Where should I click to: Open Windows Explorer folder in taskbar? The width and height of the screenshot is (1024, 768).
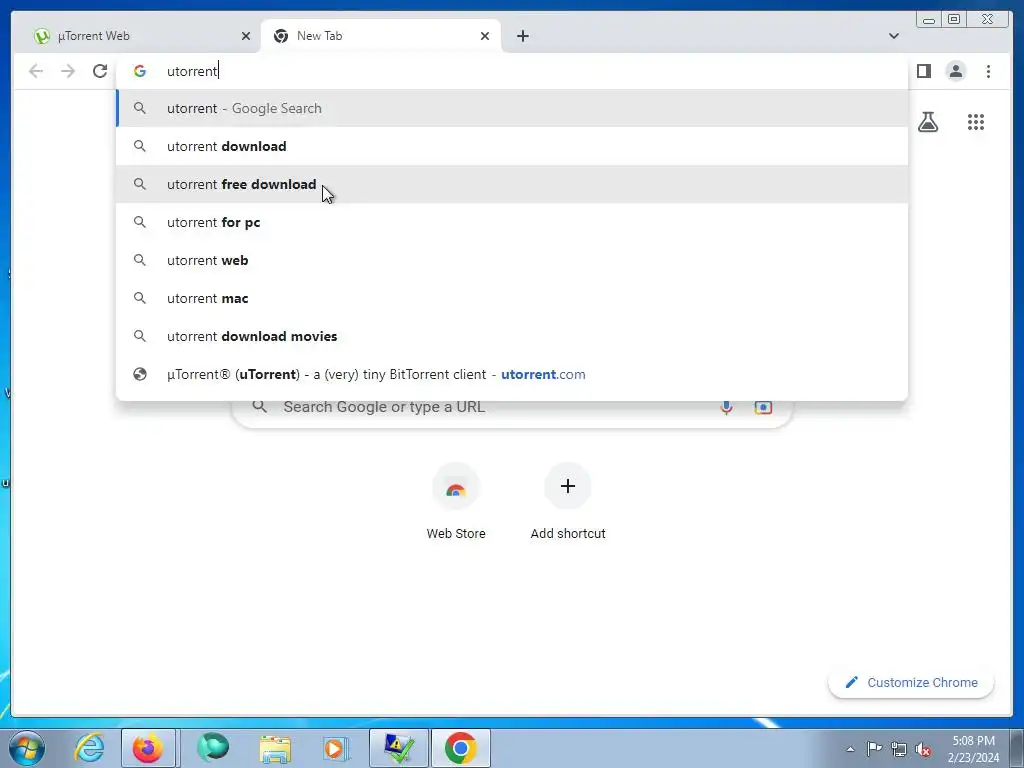275,748
